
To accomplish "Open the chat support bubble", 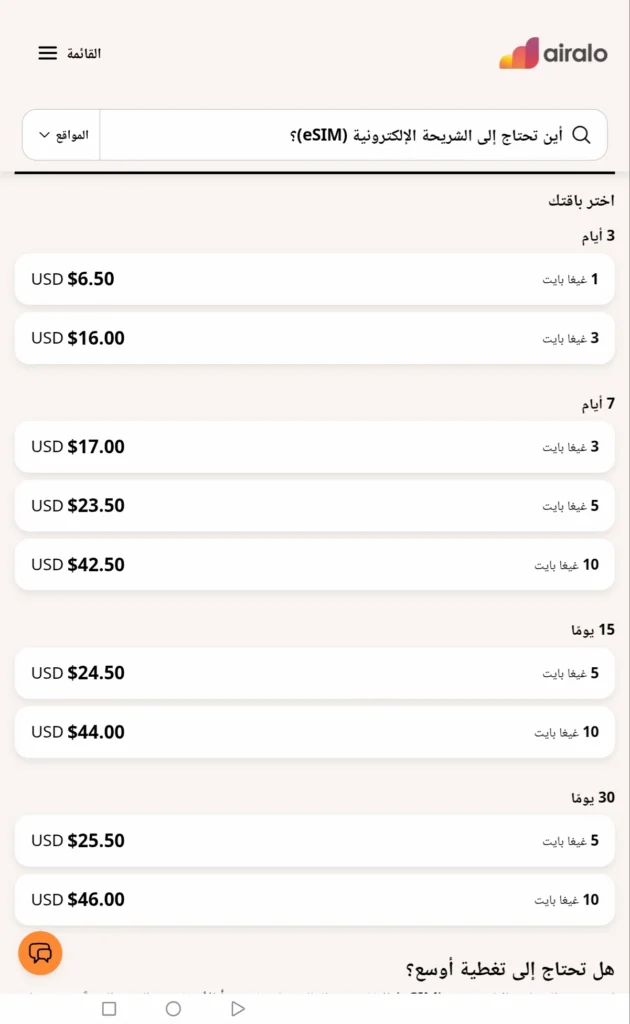I will [40, 953].
